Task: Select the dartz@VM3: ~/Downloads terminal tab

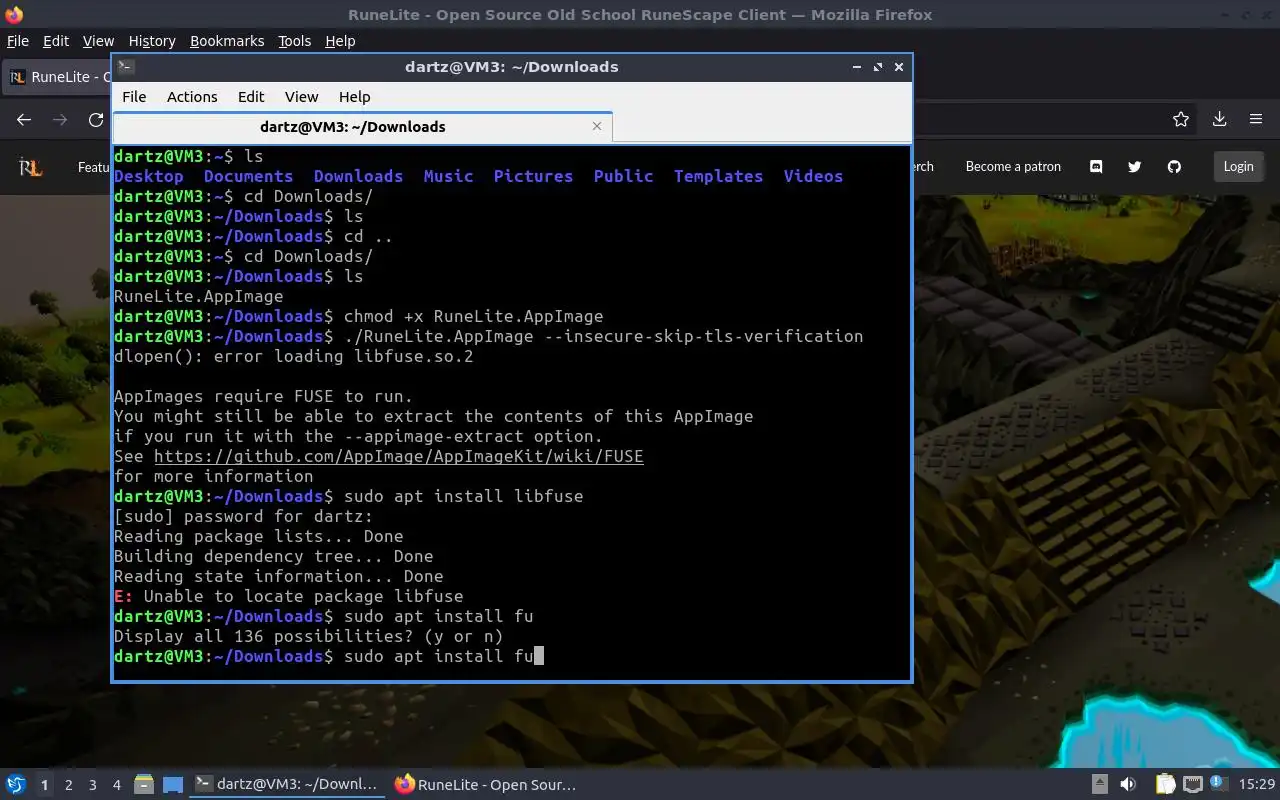Action: pos(353,127)
